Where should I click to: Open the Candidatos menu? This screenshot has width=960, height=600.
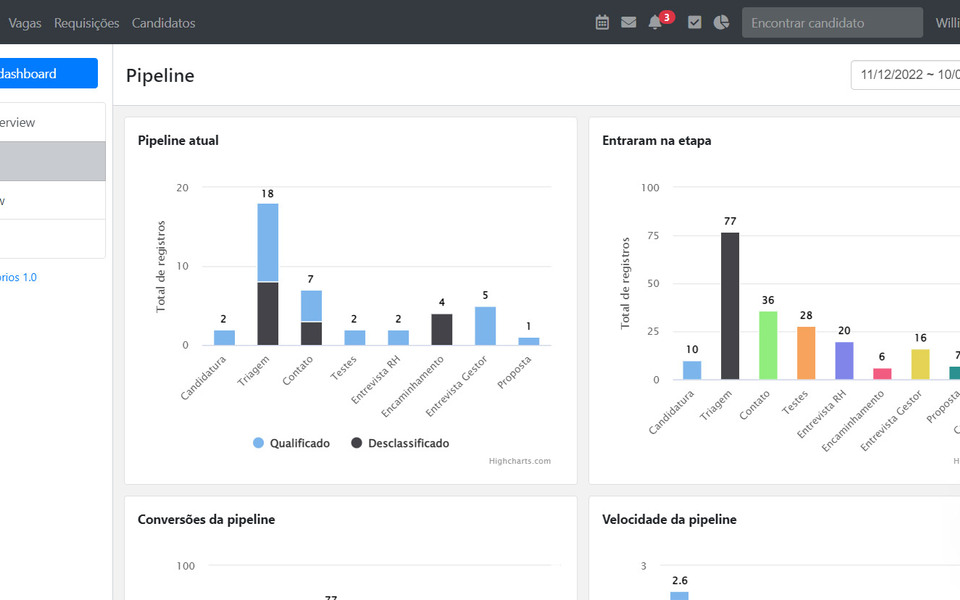163,23
